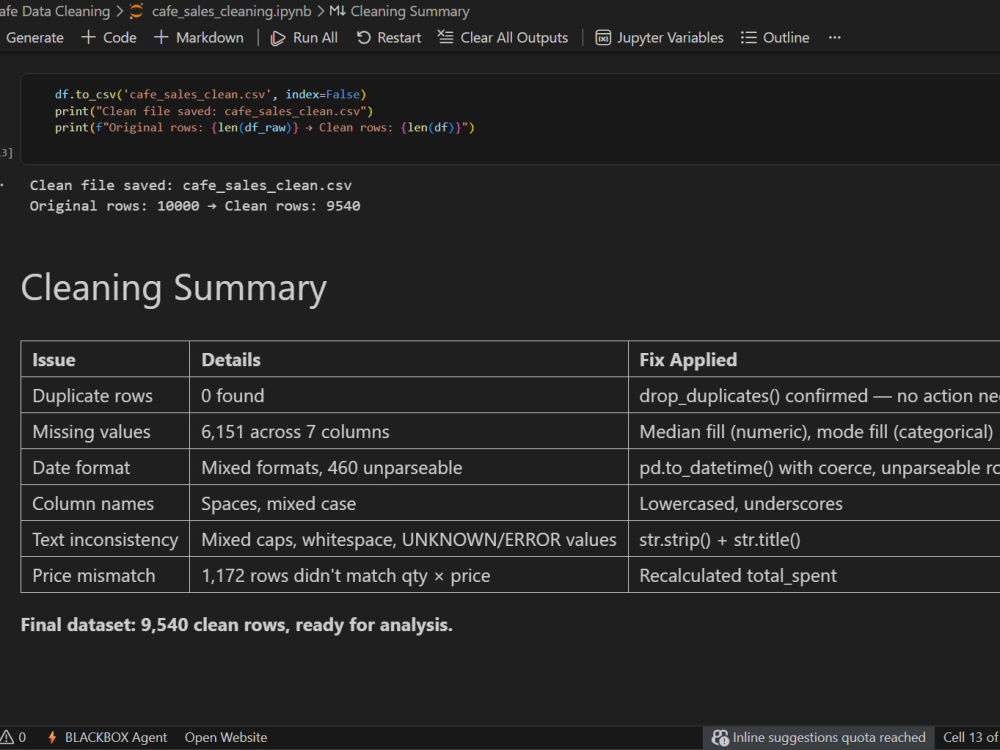This screenshot has height=750, width=1000.
Task: Click the Text inconsistency table cell
Action: (105, 540)
